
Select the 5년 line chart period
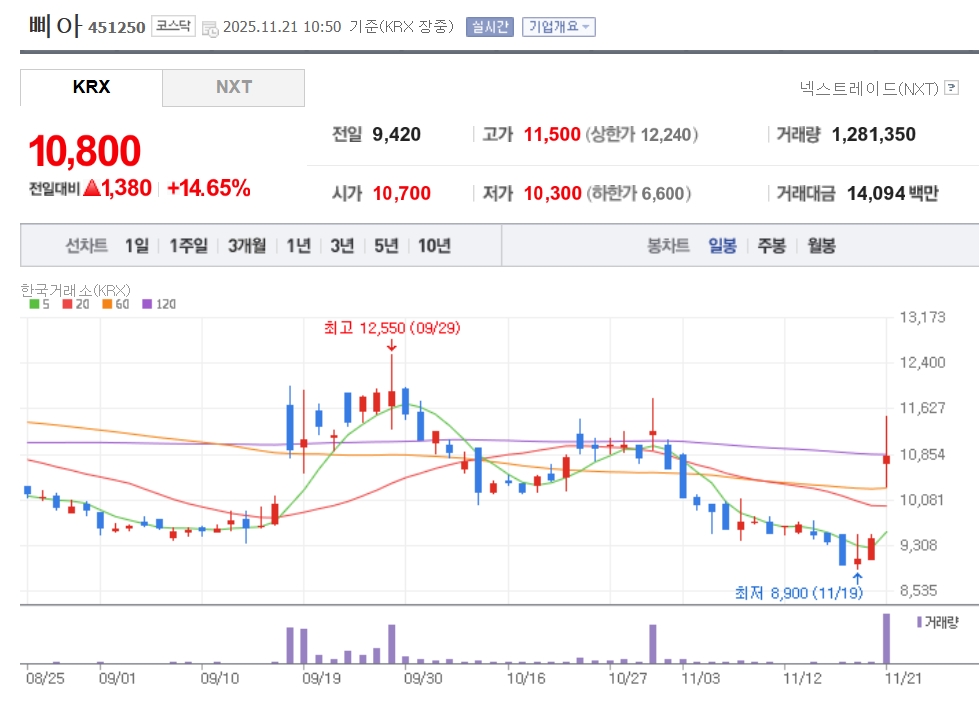pos(386,245)
